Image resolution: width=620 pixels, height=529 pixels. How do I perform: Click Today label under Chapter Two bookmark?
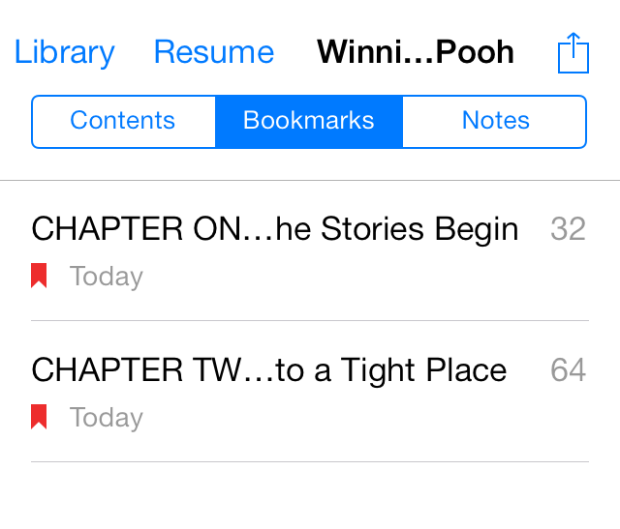(x=106, y=418)
